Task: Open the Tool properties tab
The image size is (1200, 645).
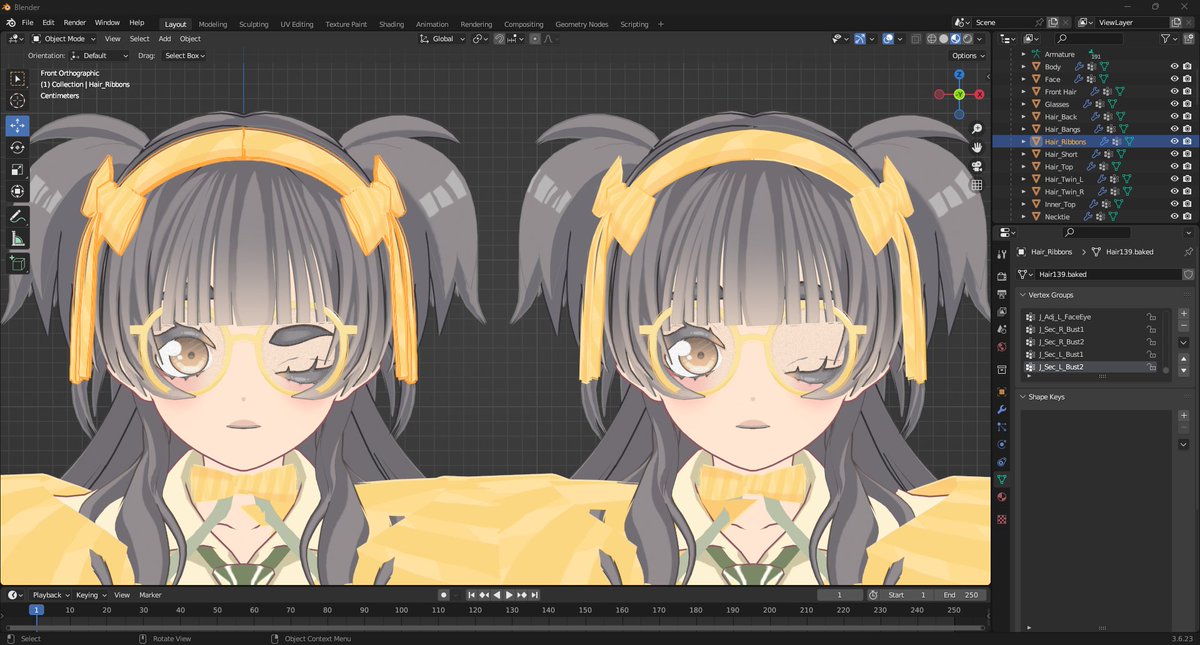Action: [x=1002, y=254]
